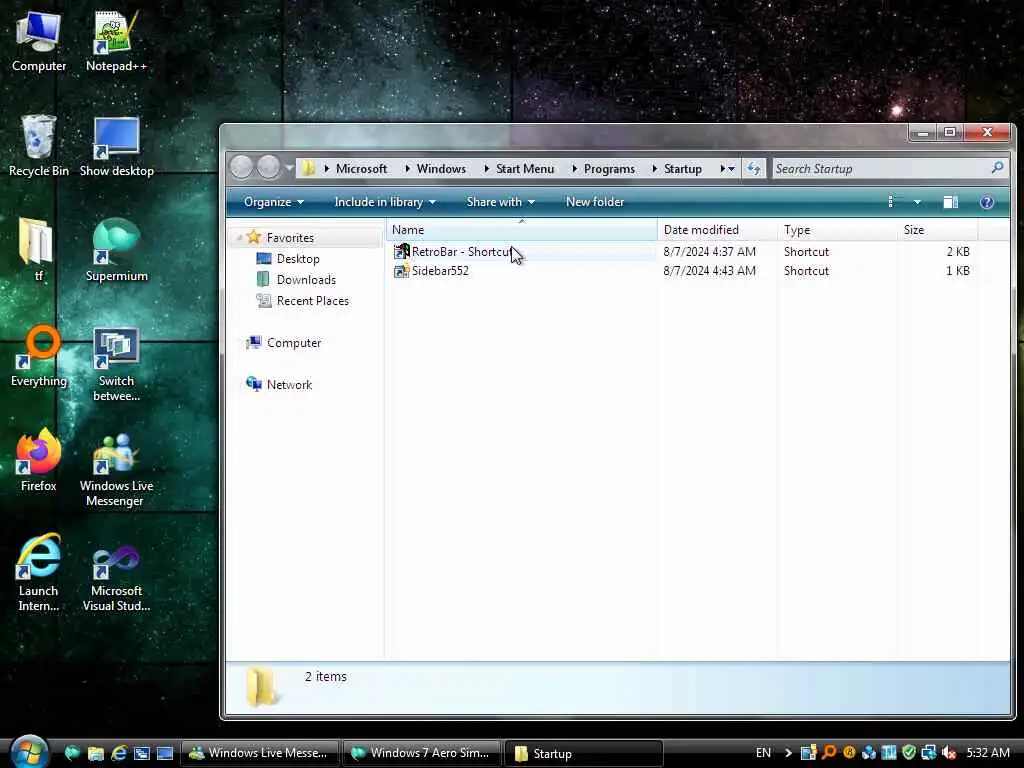This screenshot has width=1024, height=768.
Task: Expand the arrow after Microsoft breadcrumb
Action: (x=408, y=168)
